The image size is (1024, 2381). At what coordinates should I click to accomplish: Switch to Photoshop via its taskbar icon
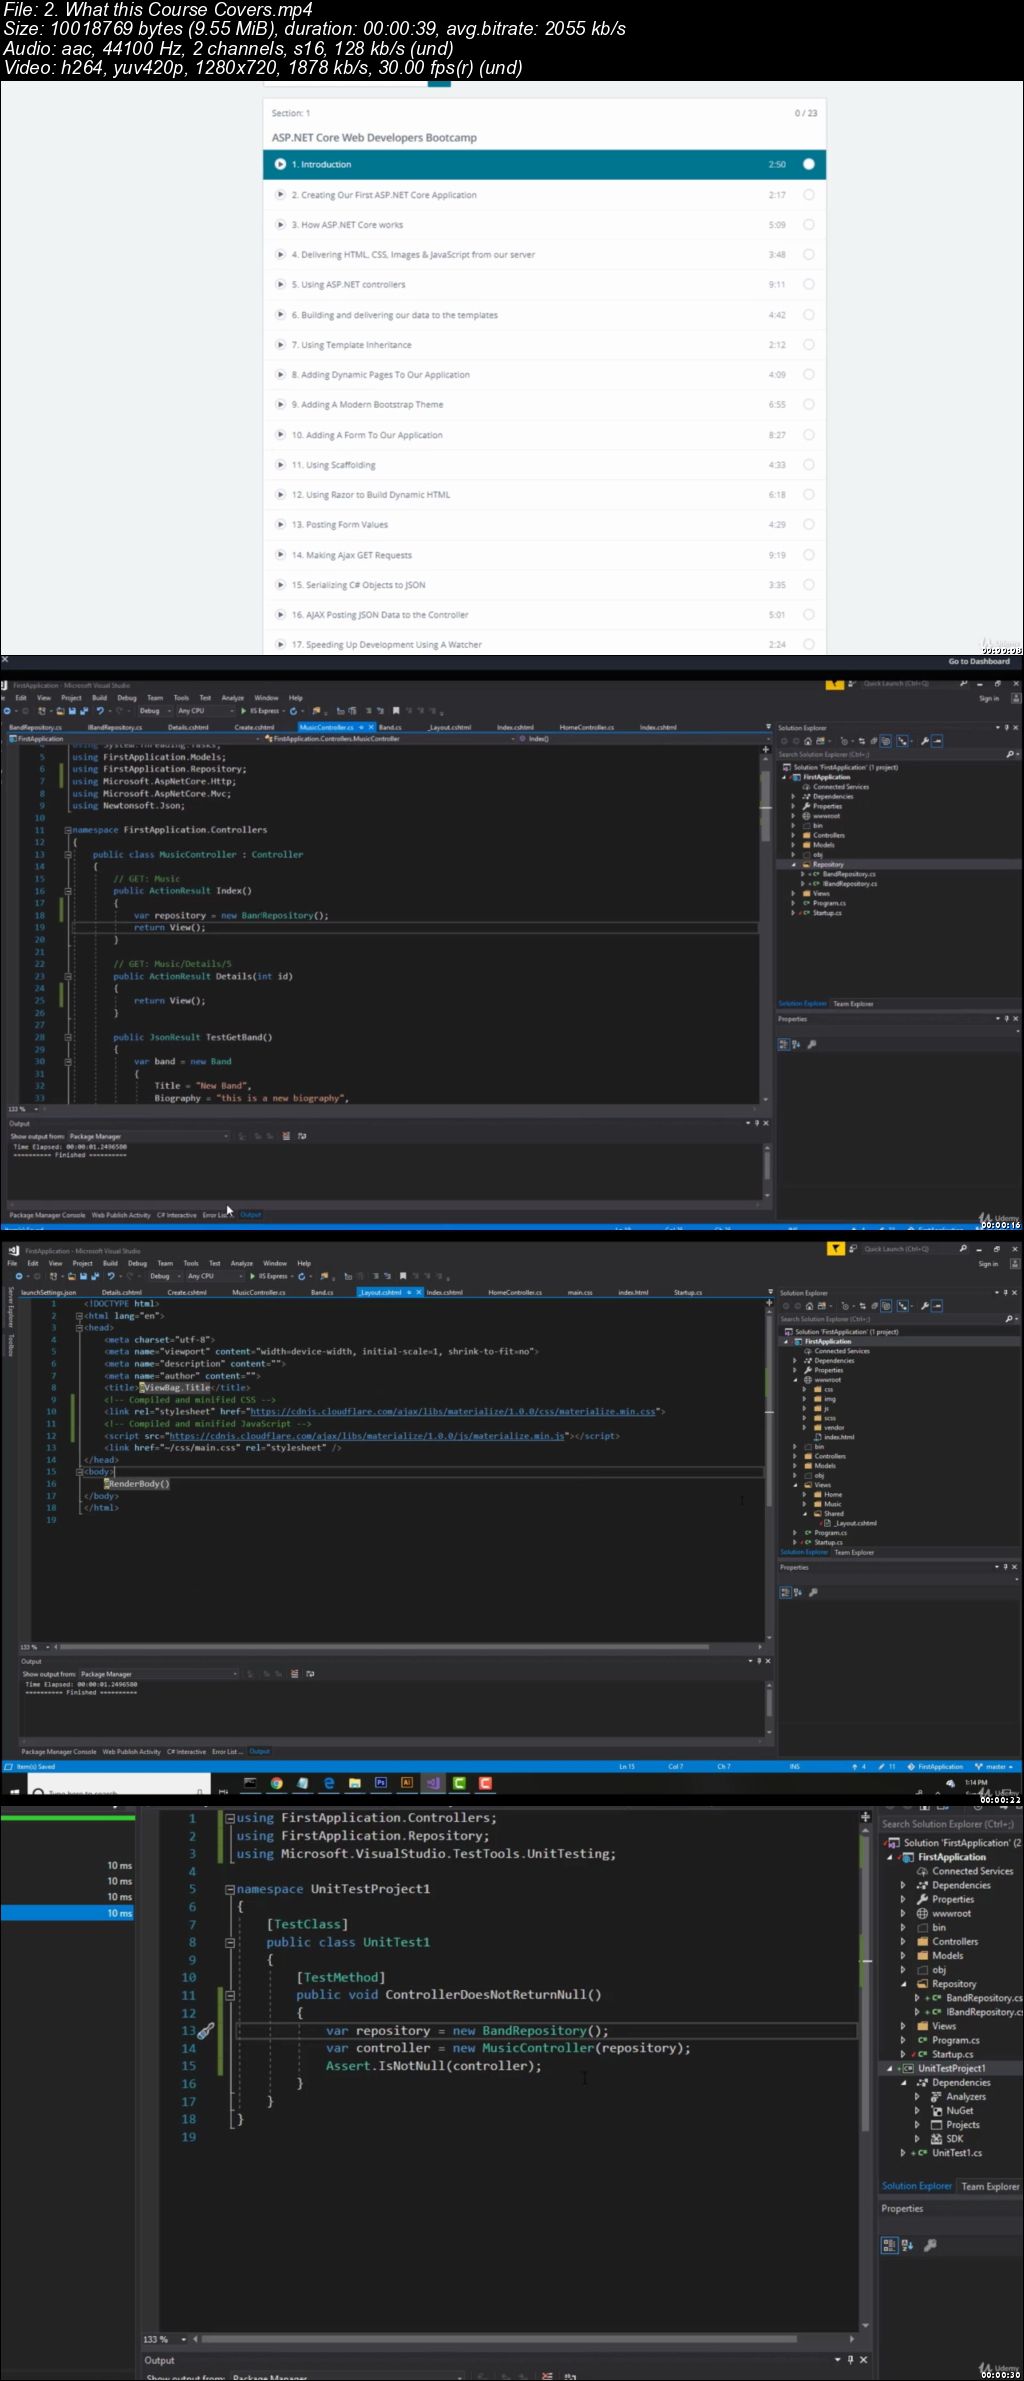[x=381, y=1783]
